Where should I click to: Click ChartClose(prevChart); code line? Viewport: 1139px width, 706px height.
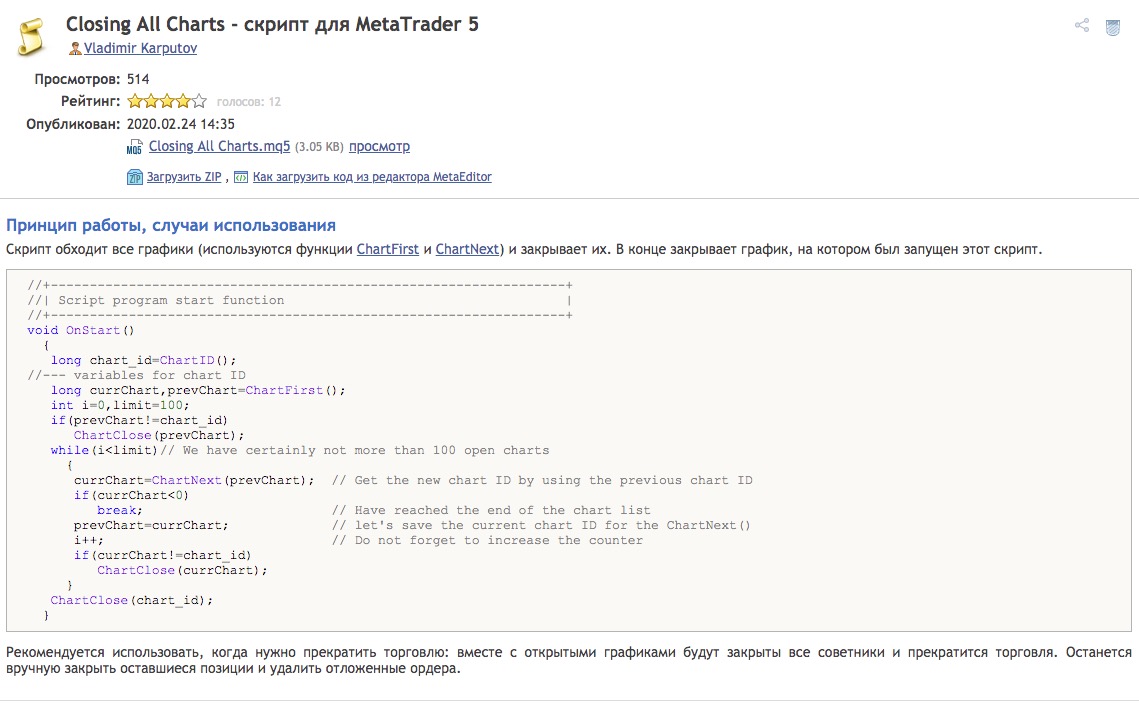[x=159, y=435]
